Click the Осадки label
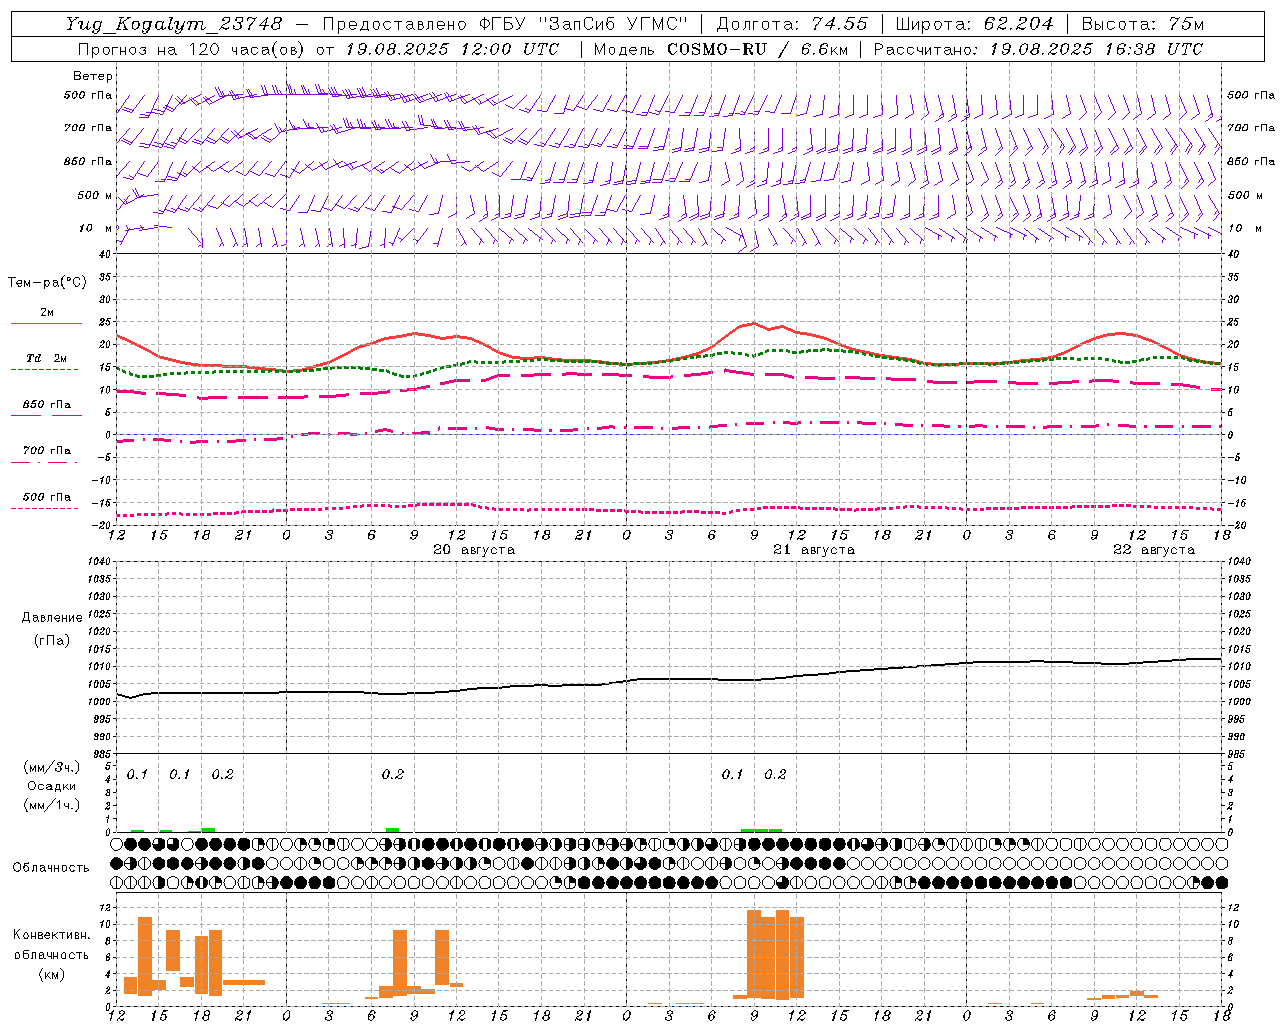The height and width of the screenshot is (1024, 1280). (52, 786)
